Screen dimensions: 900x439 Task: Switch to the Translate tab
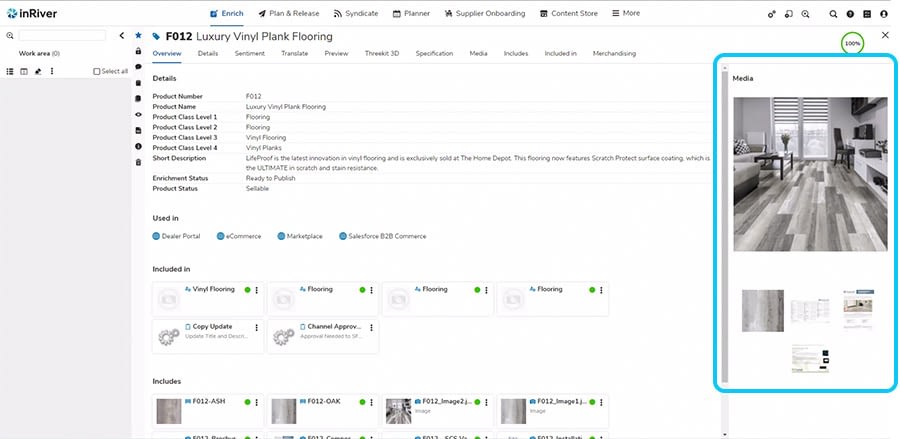coord(294,53)
